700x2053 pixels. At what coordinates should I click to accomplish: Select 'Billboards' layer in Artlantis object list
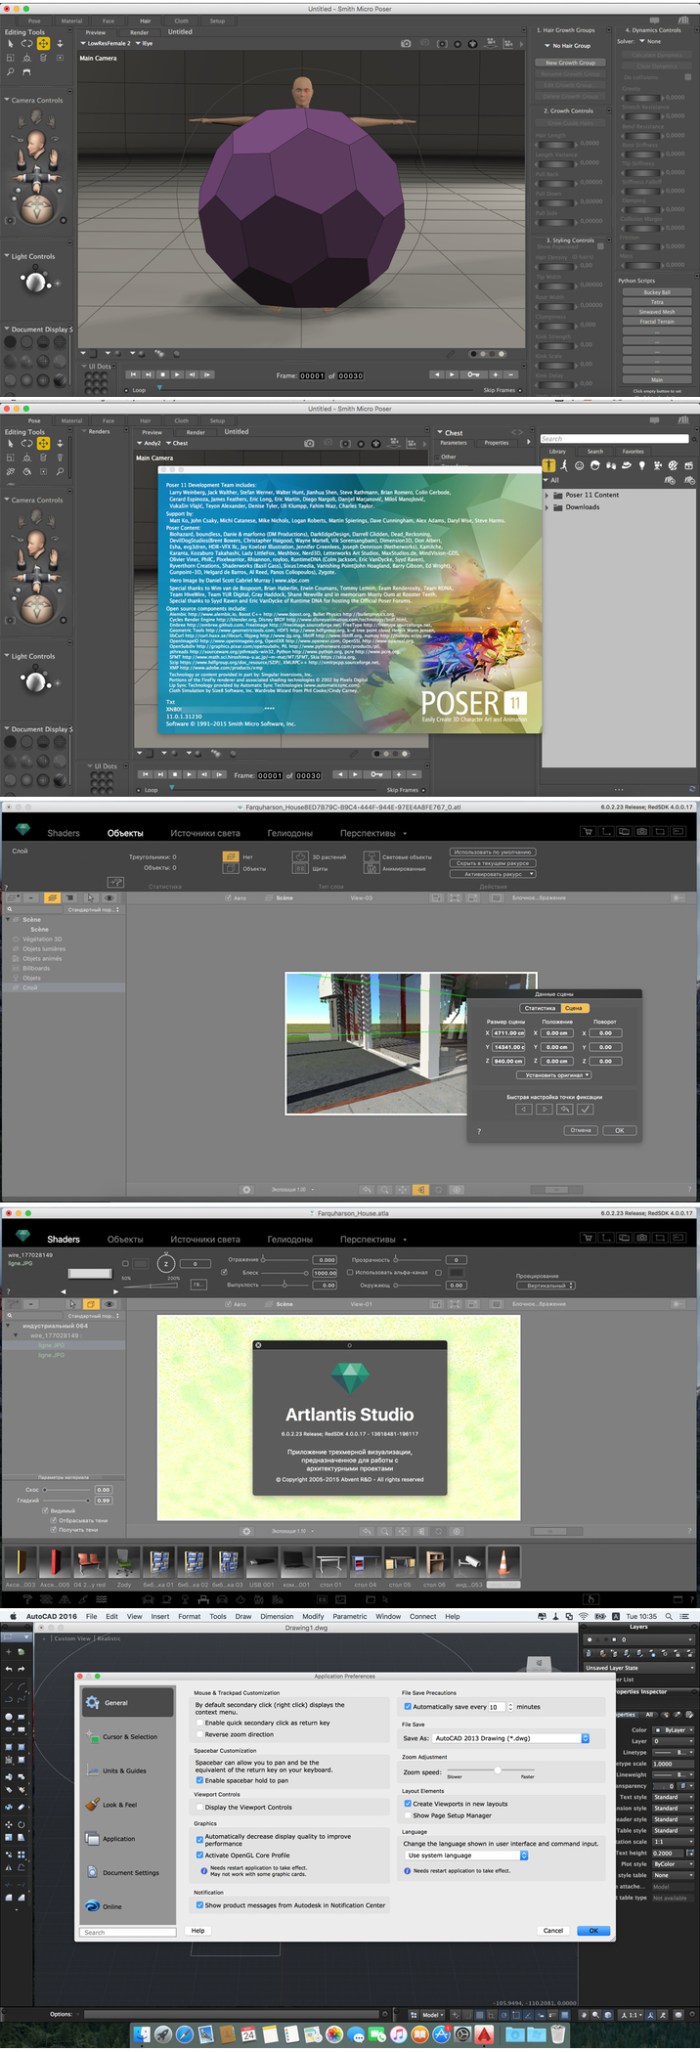click(38, 968)
